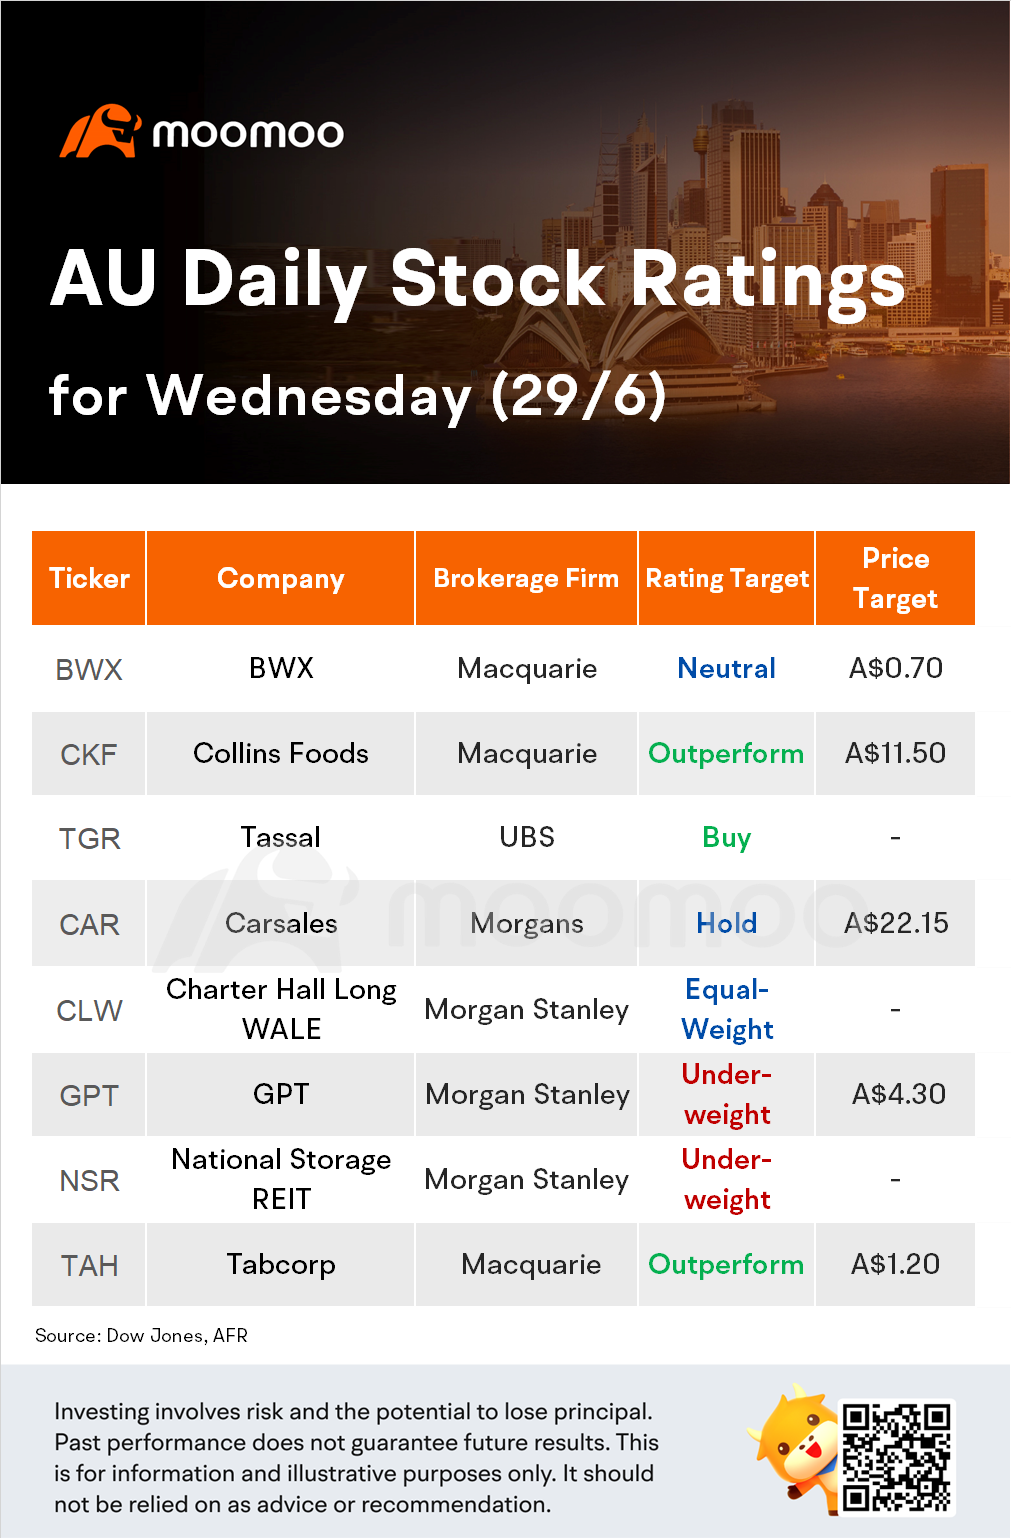
Task: Click the AU Daily Stock Ratings title
Action: (x=478, y=279)
